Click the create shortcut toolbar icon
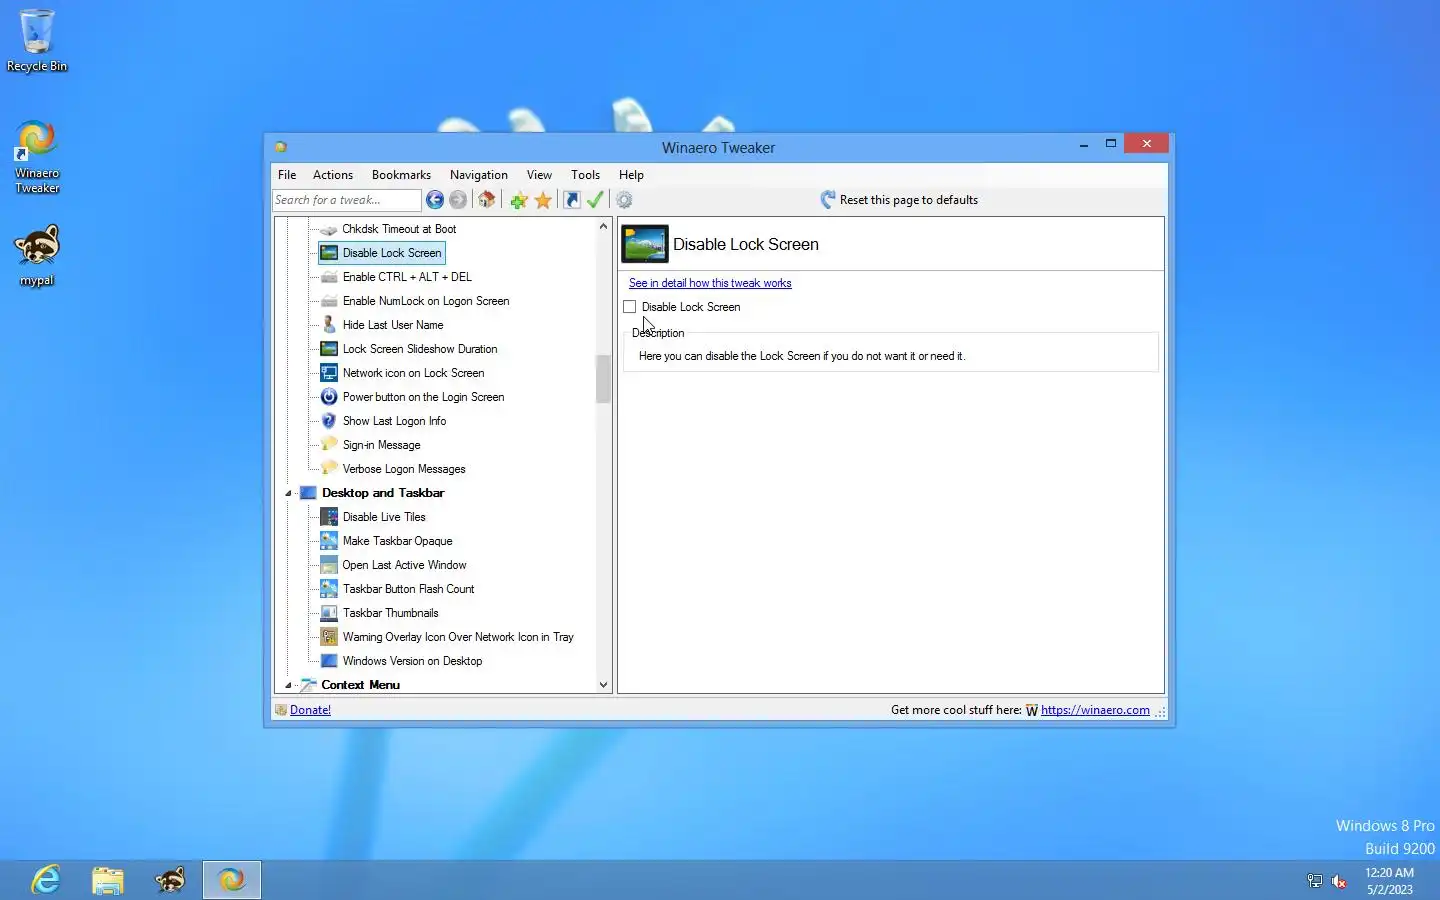Screen dimensions: 1440x900 coord(572,200)
